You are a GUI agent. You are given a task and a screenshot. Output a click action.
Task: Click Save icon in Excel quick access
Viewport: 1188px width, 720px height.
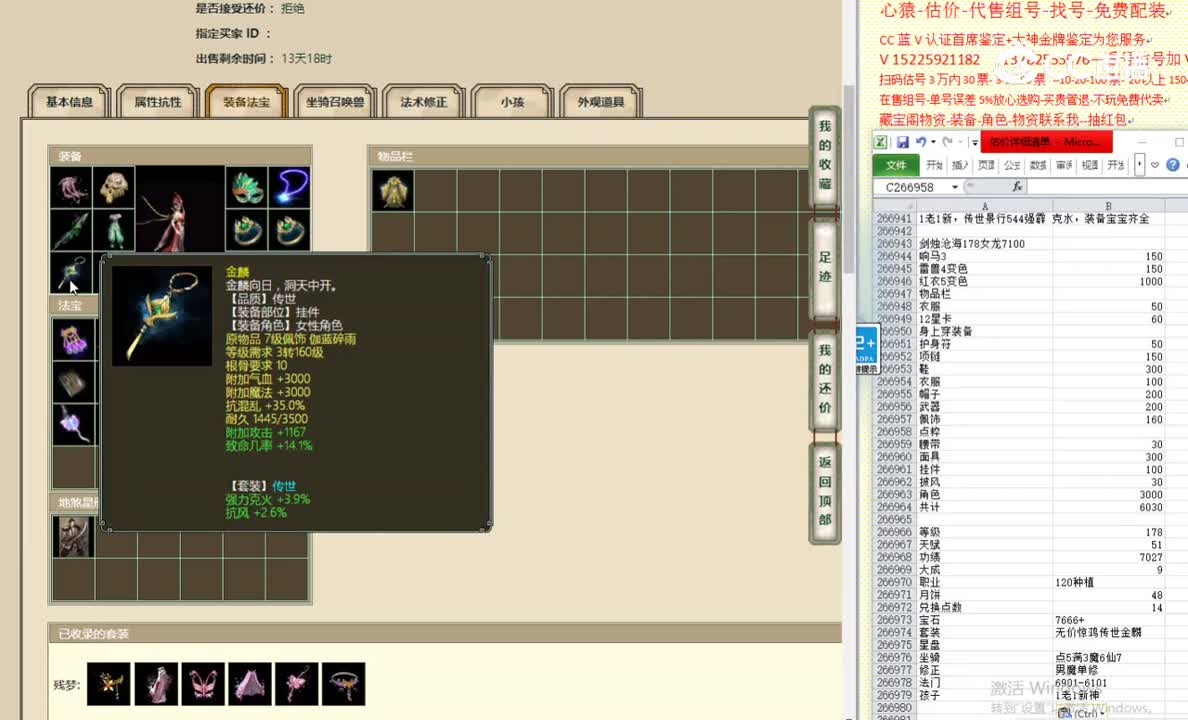click(x=902, y=142)
